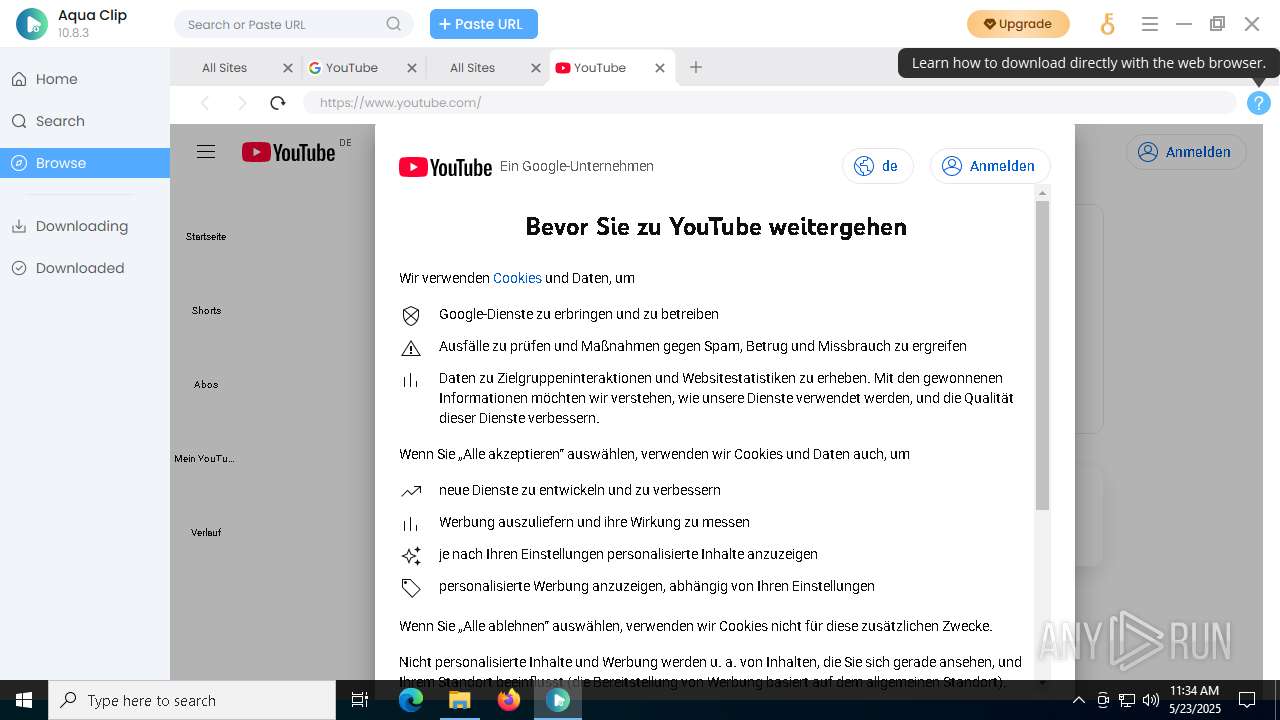Close the active YouTube tab

pos(660,68)
